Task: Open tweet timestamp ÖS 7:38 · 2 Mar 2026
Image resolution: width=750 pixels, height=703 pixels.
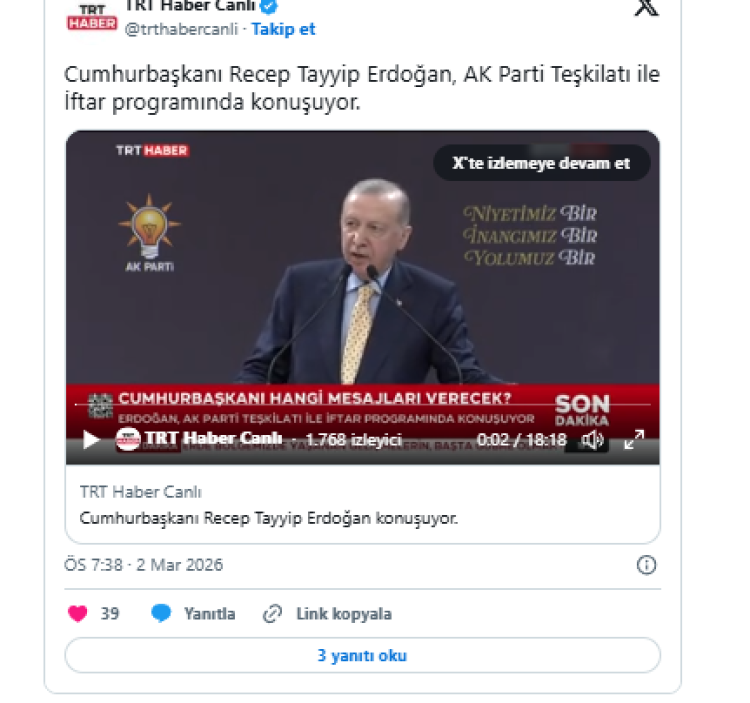Action: (143, 565)
